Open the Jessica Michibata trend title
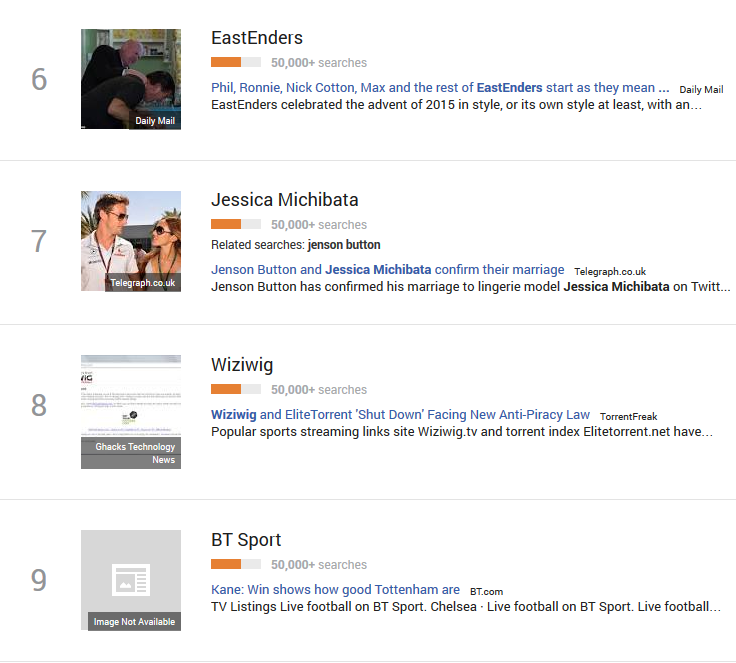The image size is (736, 663). tap(284, 200)
